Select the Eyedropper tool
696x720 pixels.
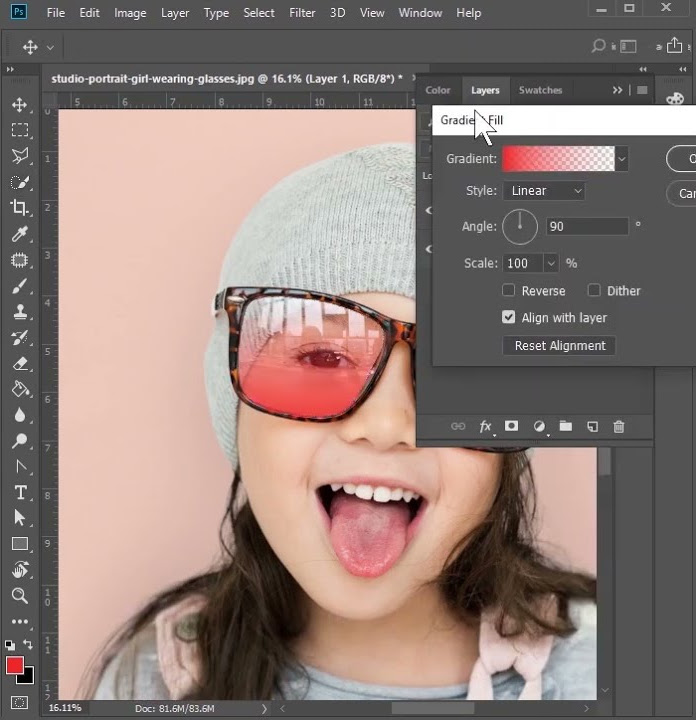coord(19,234)
